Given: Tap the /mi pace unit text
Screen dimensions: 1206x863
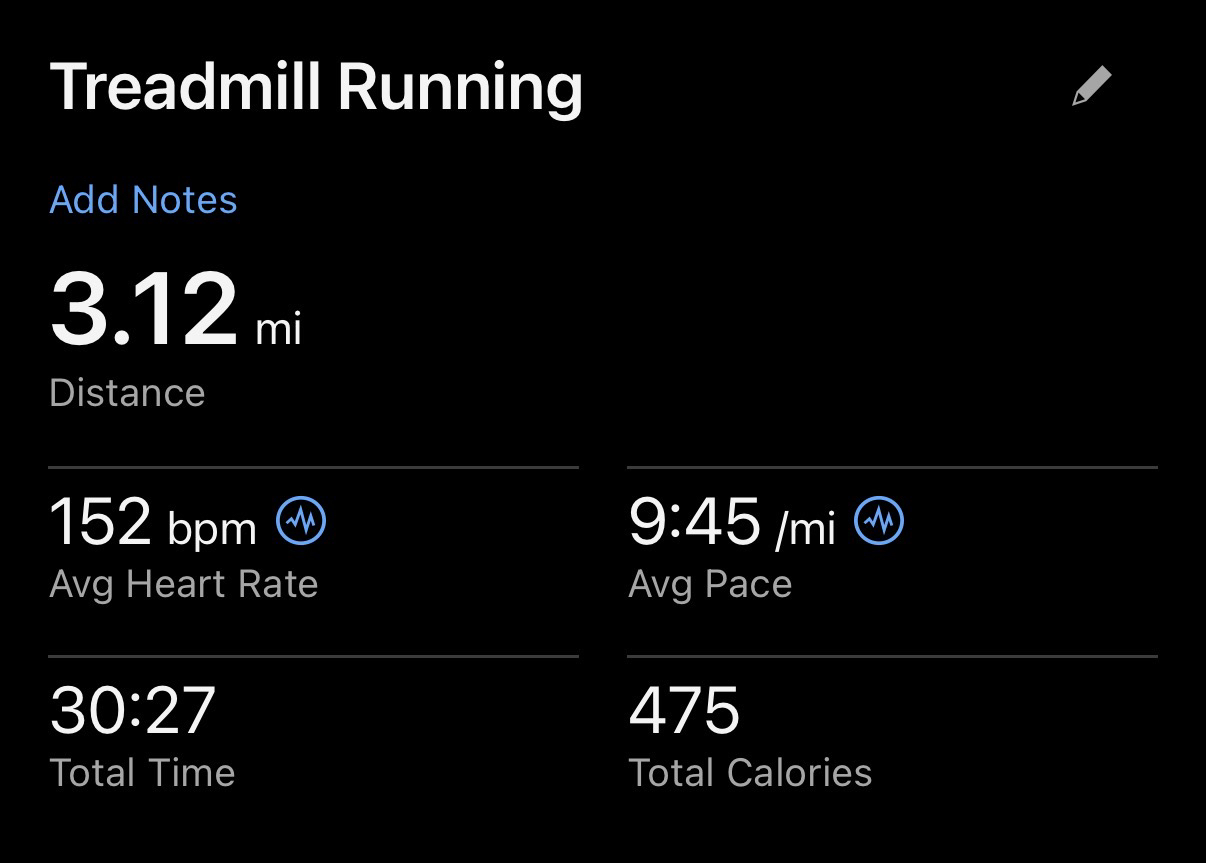Looking at the screenshot, I should (805, 527).
